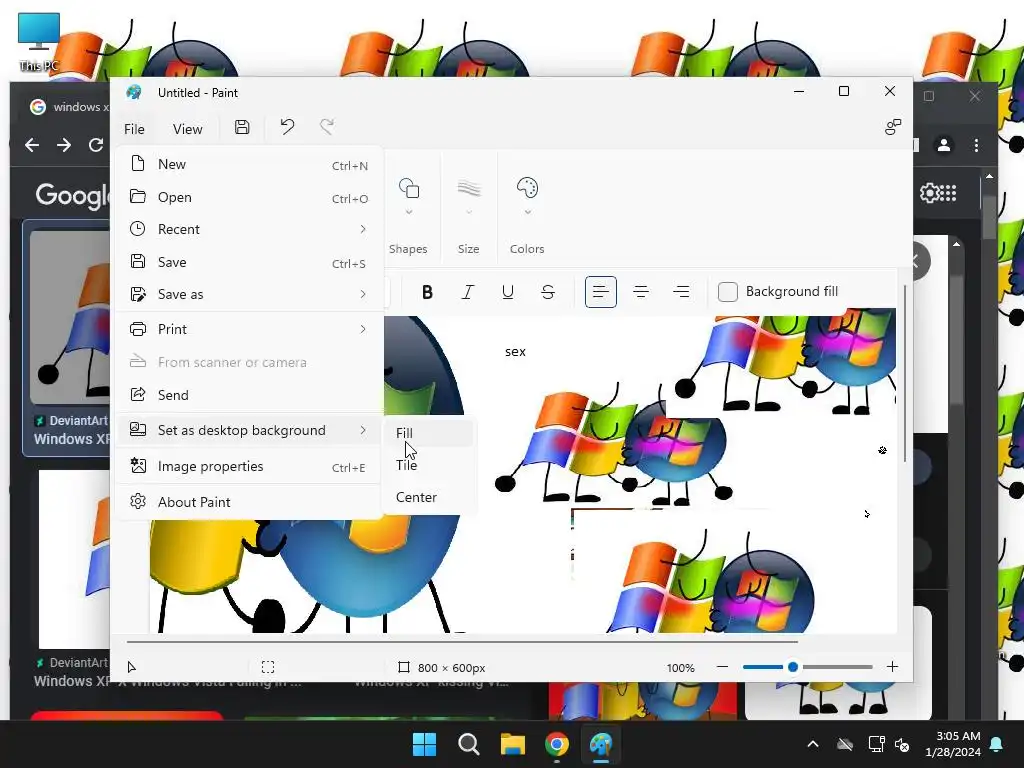
Task: Expand the Save as submenu arrow
Action: point(363,295)
